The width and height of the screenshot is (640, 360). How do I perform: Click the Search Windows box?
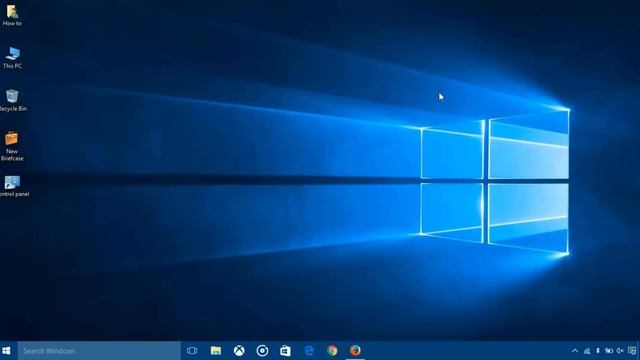point(99,351)
